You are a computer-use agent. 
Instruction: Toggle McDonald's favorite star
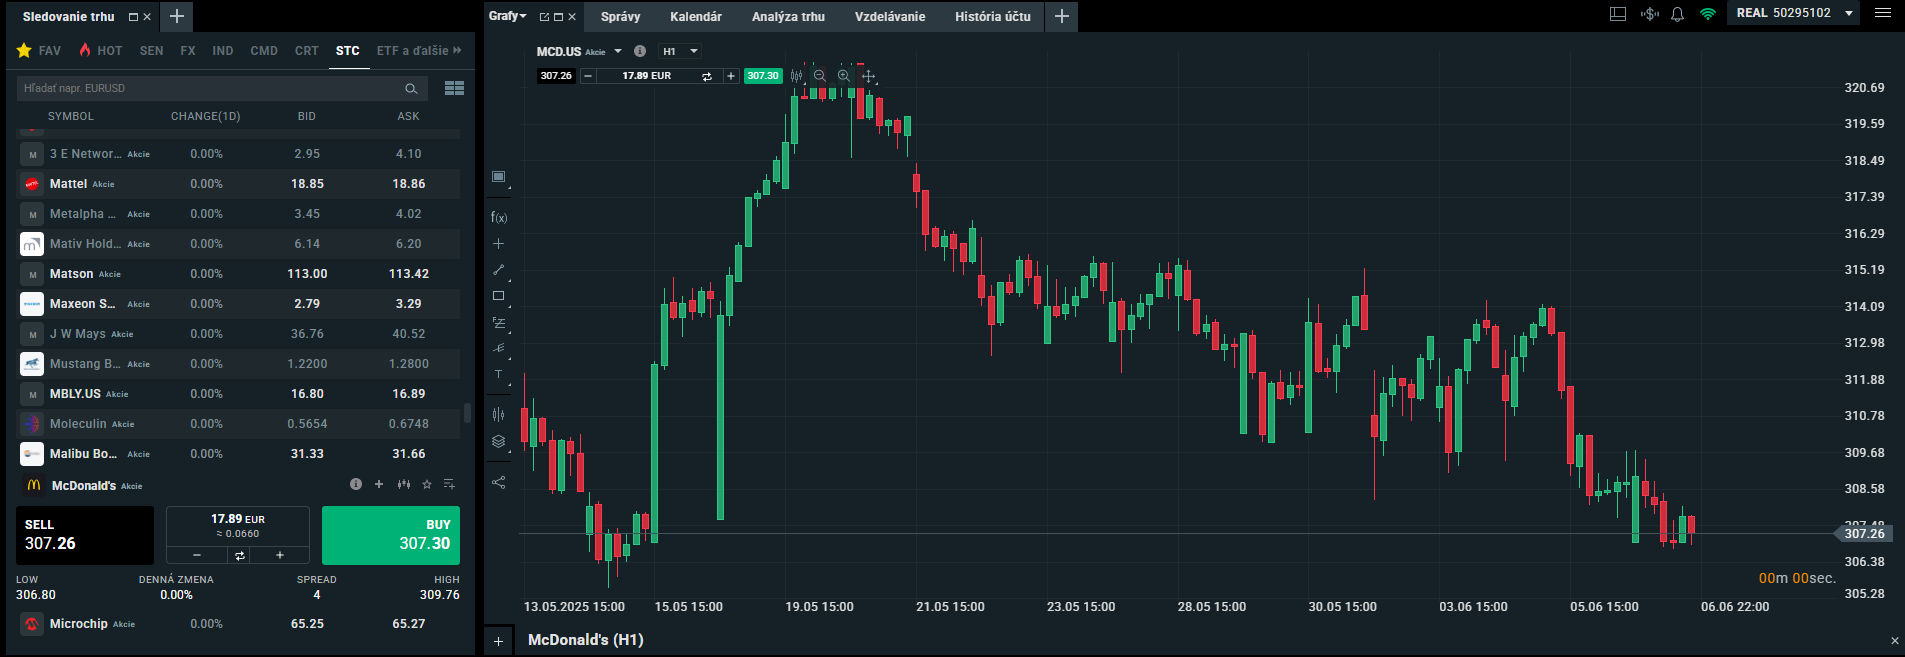[427, 485]
